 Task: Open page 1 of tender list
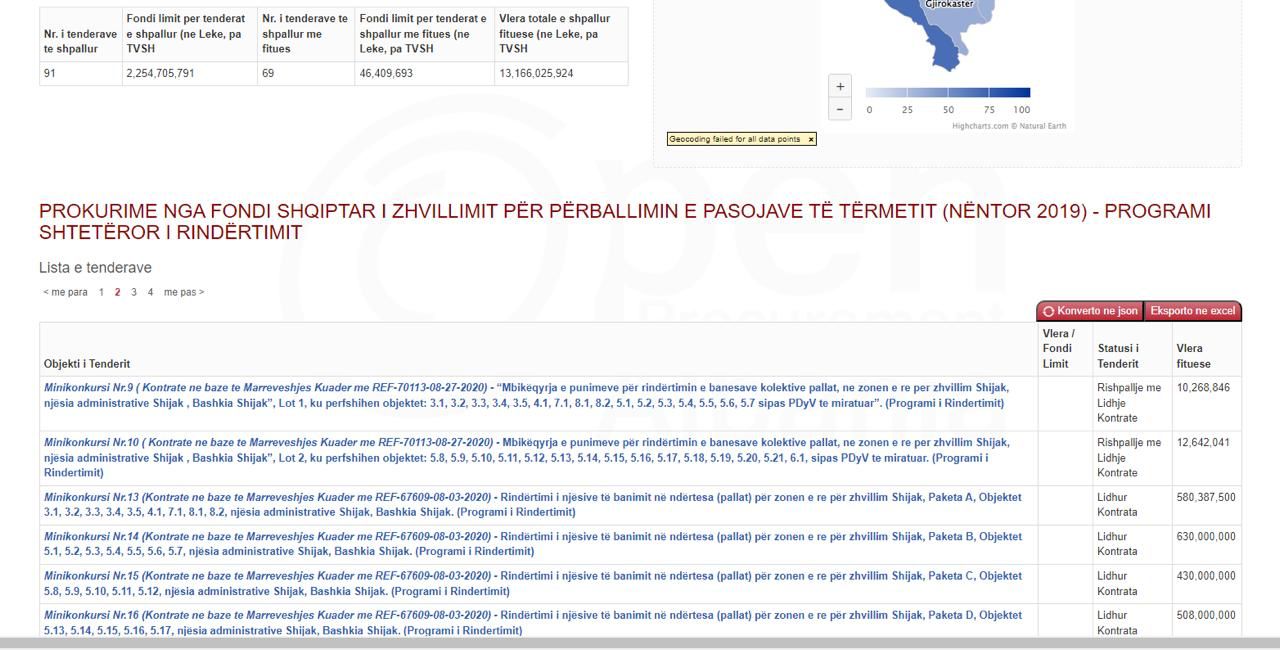tap(101, 293)
